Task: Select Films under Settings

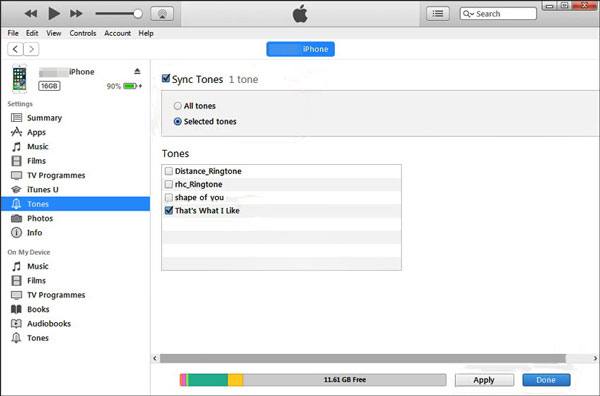Action: (36, 161)
